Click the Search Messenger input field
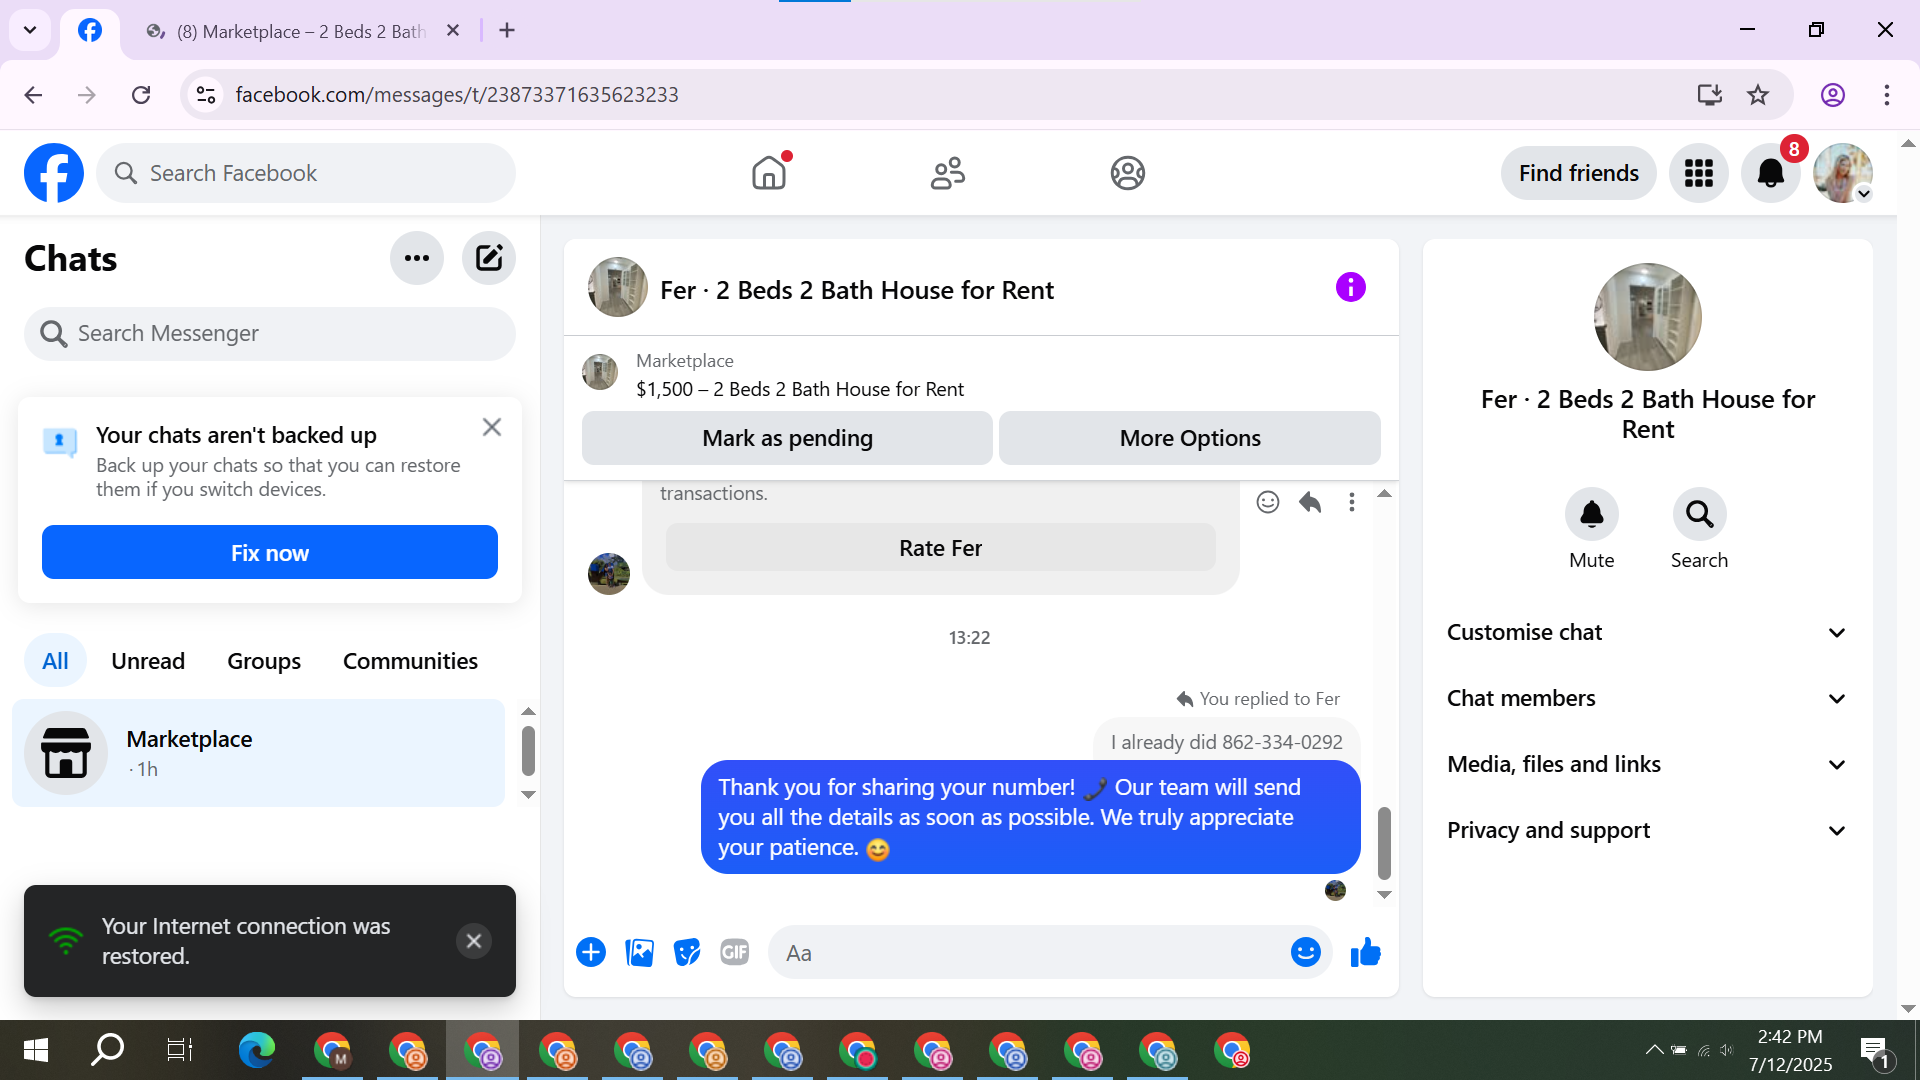1920x1080 pixels. coord(270,334)
